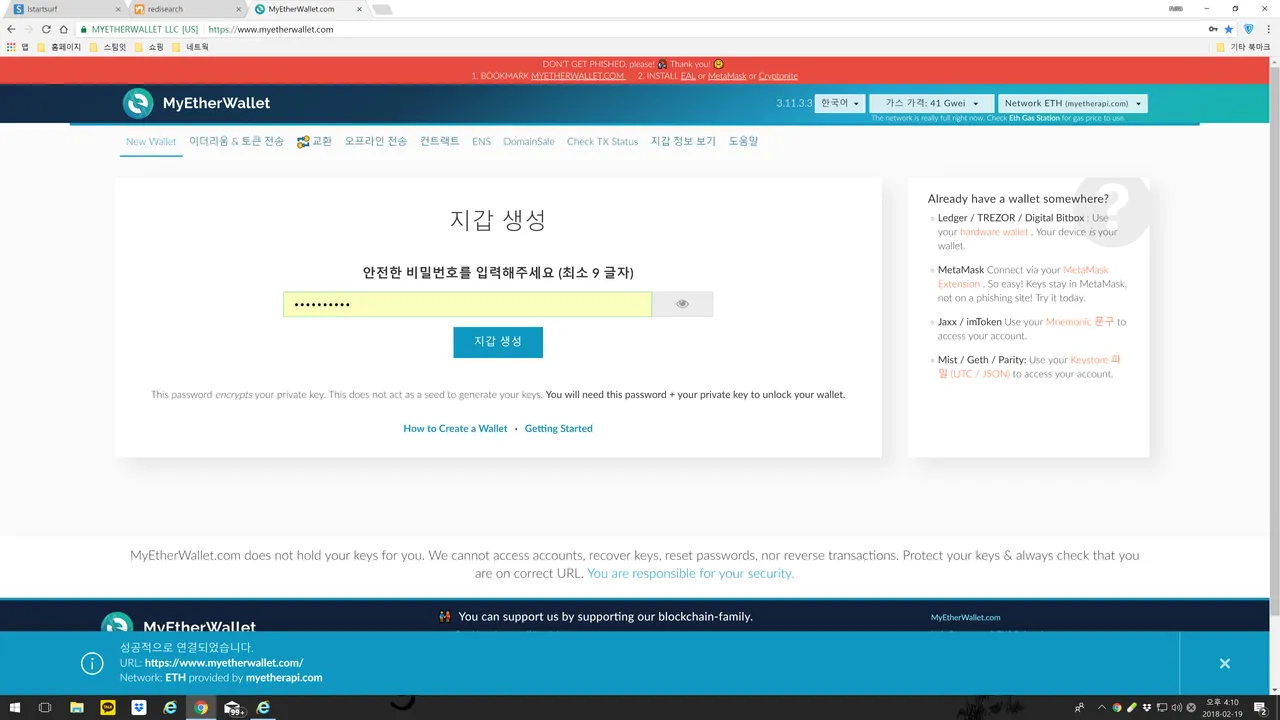Click the 지갑 생성 button
Screen dimensions: 1280x720
click(x=498, y=342)
